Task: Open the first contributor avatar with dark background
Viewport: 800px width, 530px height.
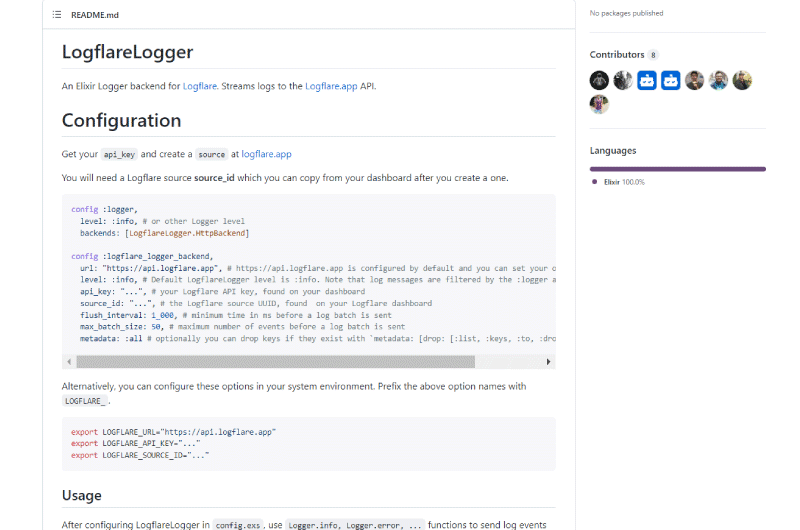Action: [x=599, y=81]
